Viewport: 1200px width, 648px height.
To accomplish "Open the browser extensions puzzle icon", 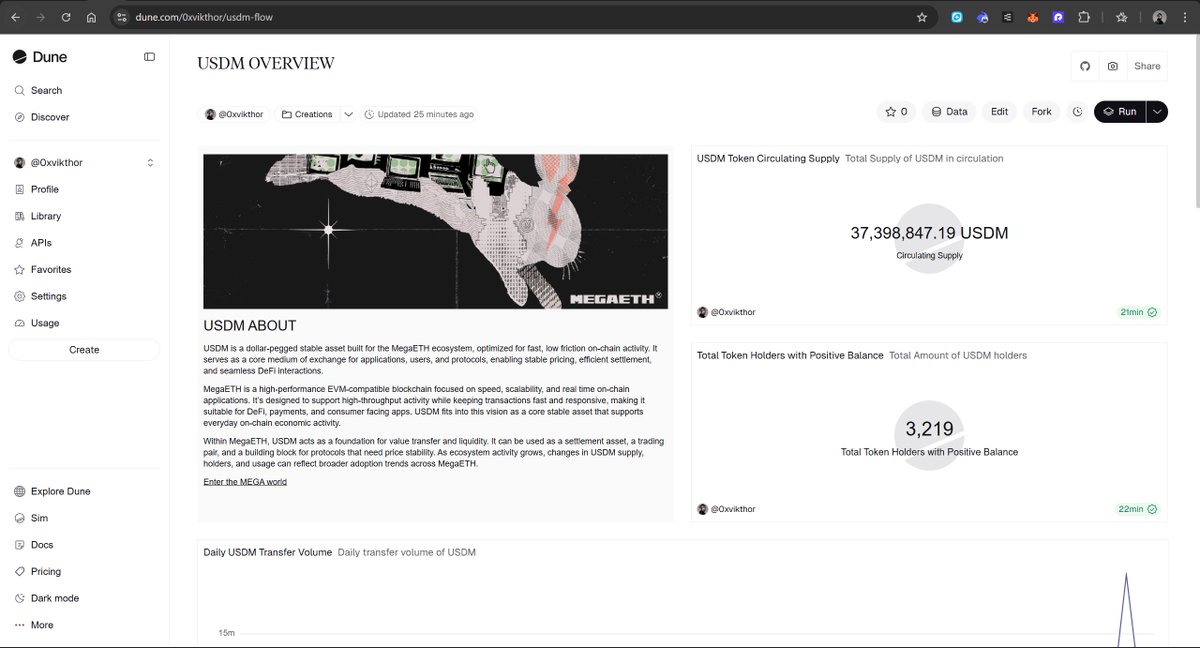I will [x=1084, y=17].
